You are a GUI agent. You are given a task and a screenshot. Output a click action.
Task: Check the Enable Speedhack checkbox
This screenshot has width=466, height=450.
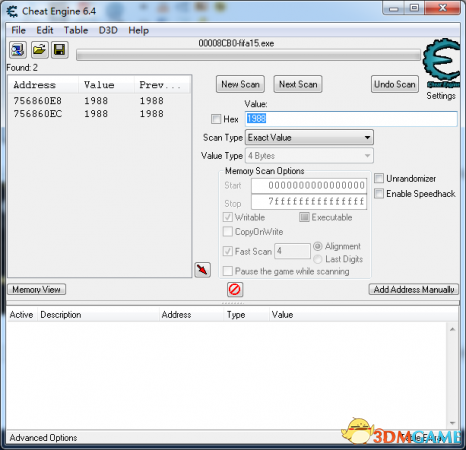pyautogui.click(x=379, y=193)
